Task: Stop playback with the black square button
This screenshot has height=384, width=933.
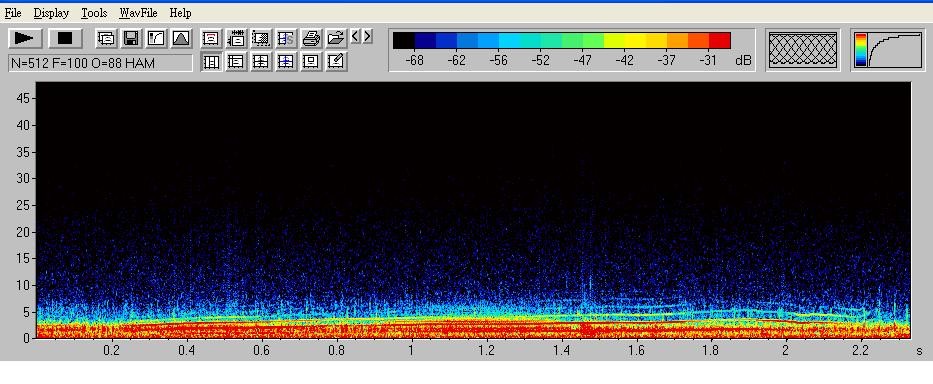Action: coord(65,39)
